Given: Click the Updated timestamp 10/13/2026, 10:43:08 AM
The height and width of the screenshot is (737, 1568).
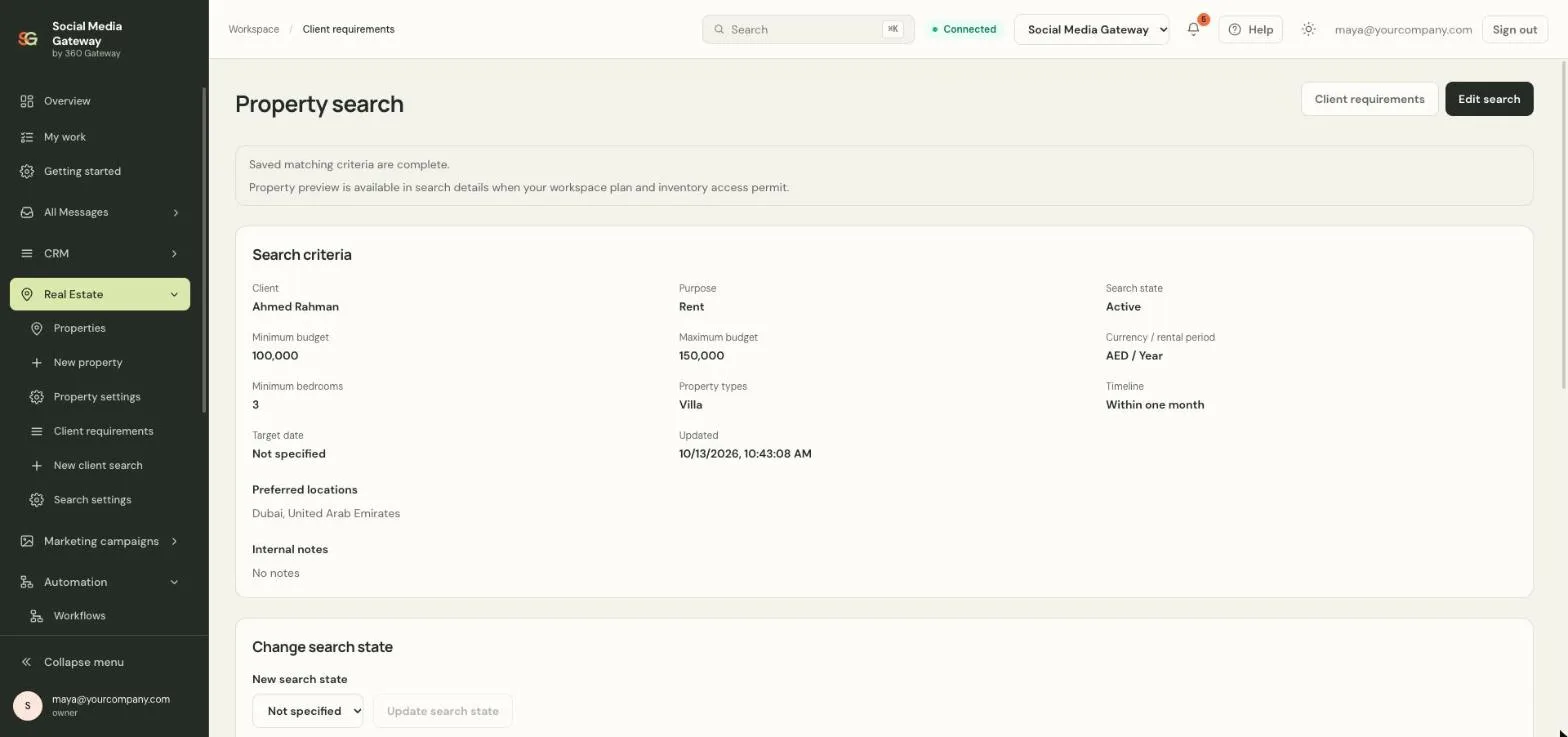Looking at the screenshot, I should pyautogui.click(x=745, y=454).
